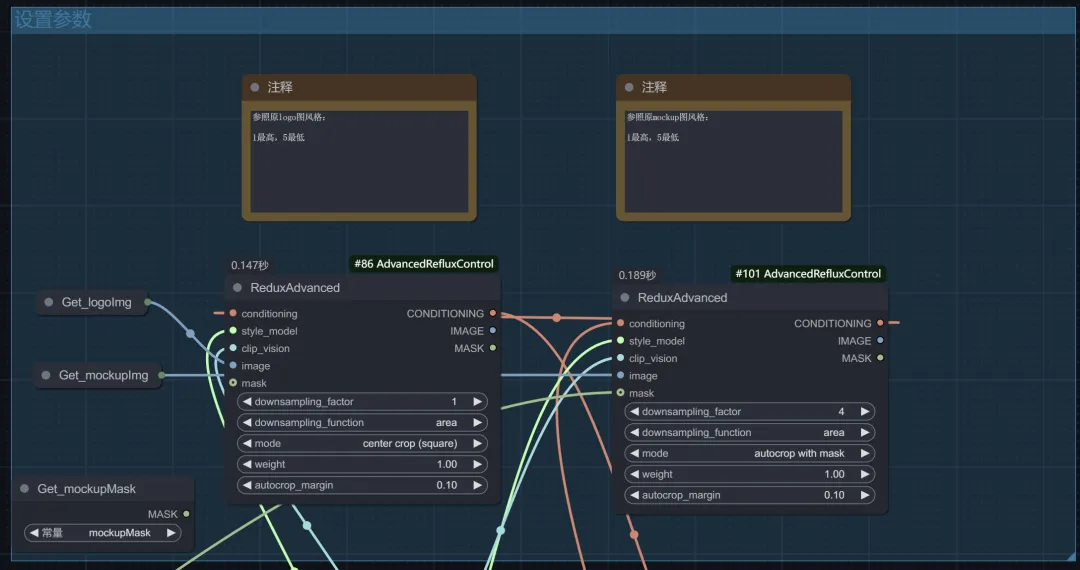Select next mode in node #86 with right arrow

477,443
